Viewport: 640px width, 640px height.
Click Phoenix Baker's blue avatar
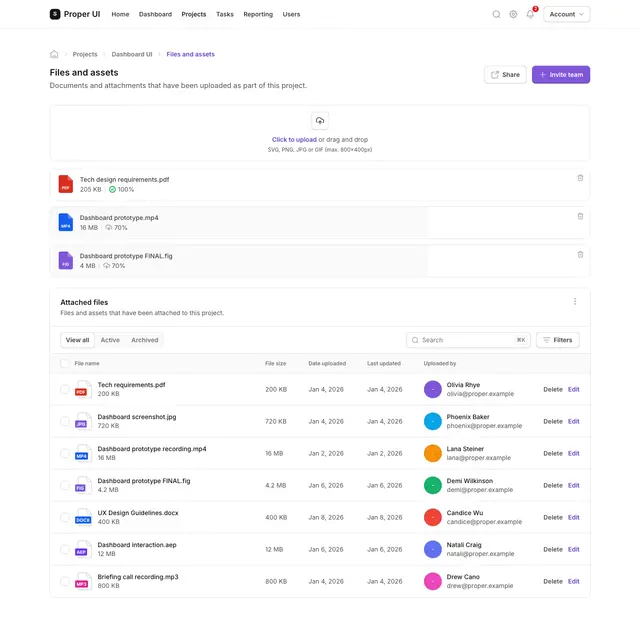pos(433,421)
